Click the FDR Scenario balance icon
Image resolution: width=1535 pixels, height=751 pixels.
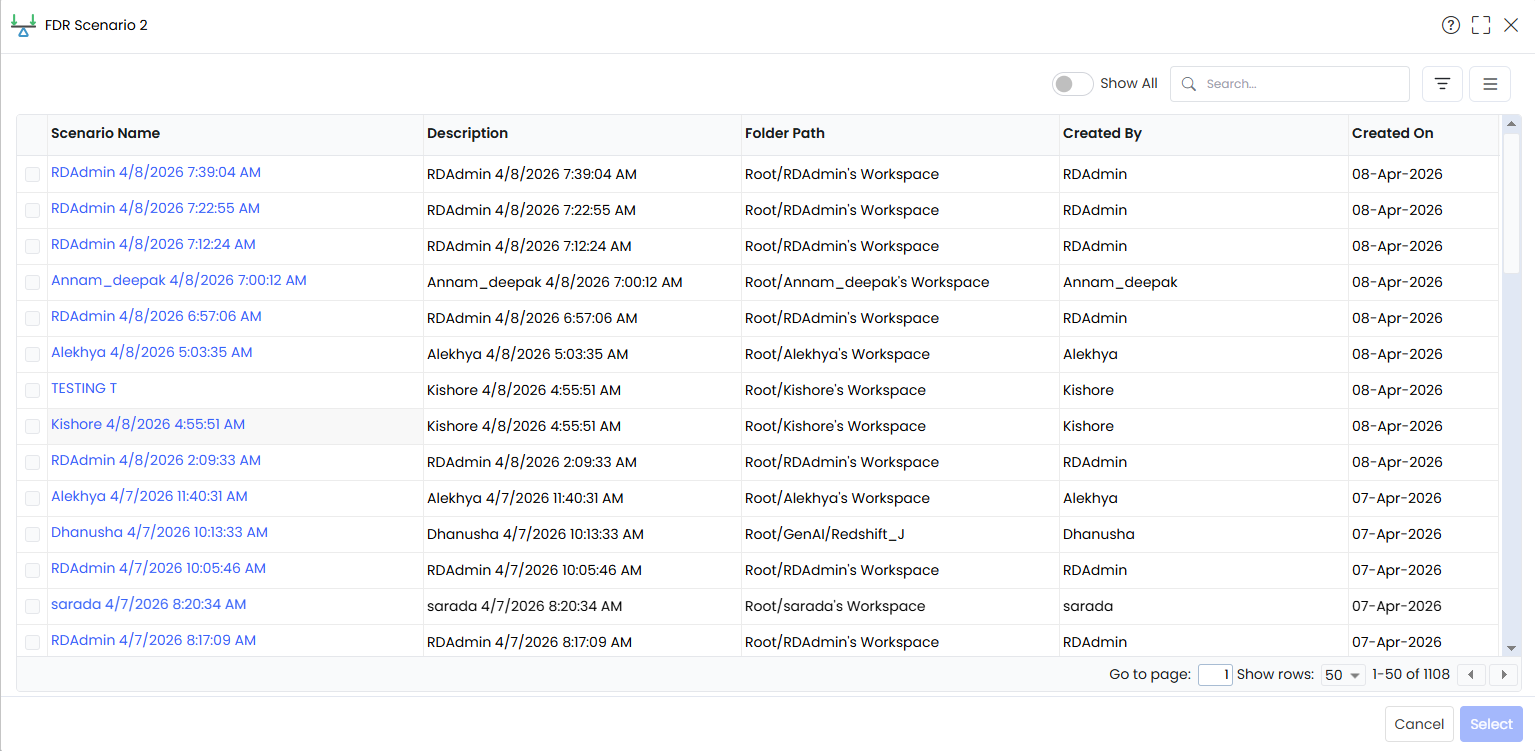[x=23, y=26]
